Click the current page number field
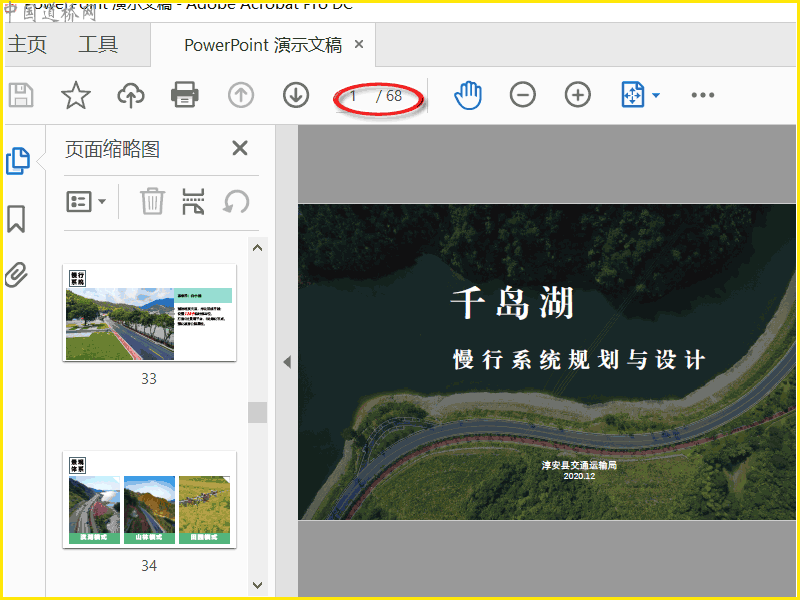800x600 pixels. click(x=354, y=96)
